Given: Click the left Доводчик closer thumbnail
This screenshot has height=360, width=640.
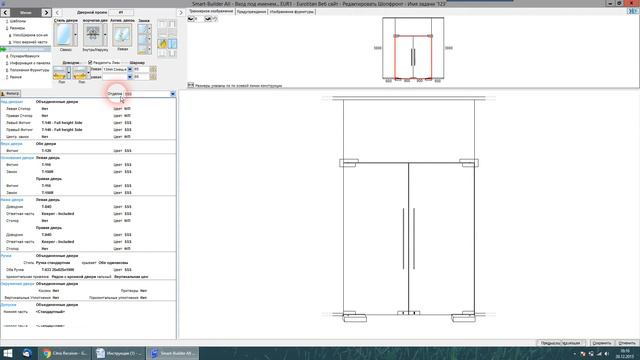Looking at the screenshot, I should click(60, 73).
